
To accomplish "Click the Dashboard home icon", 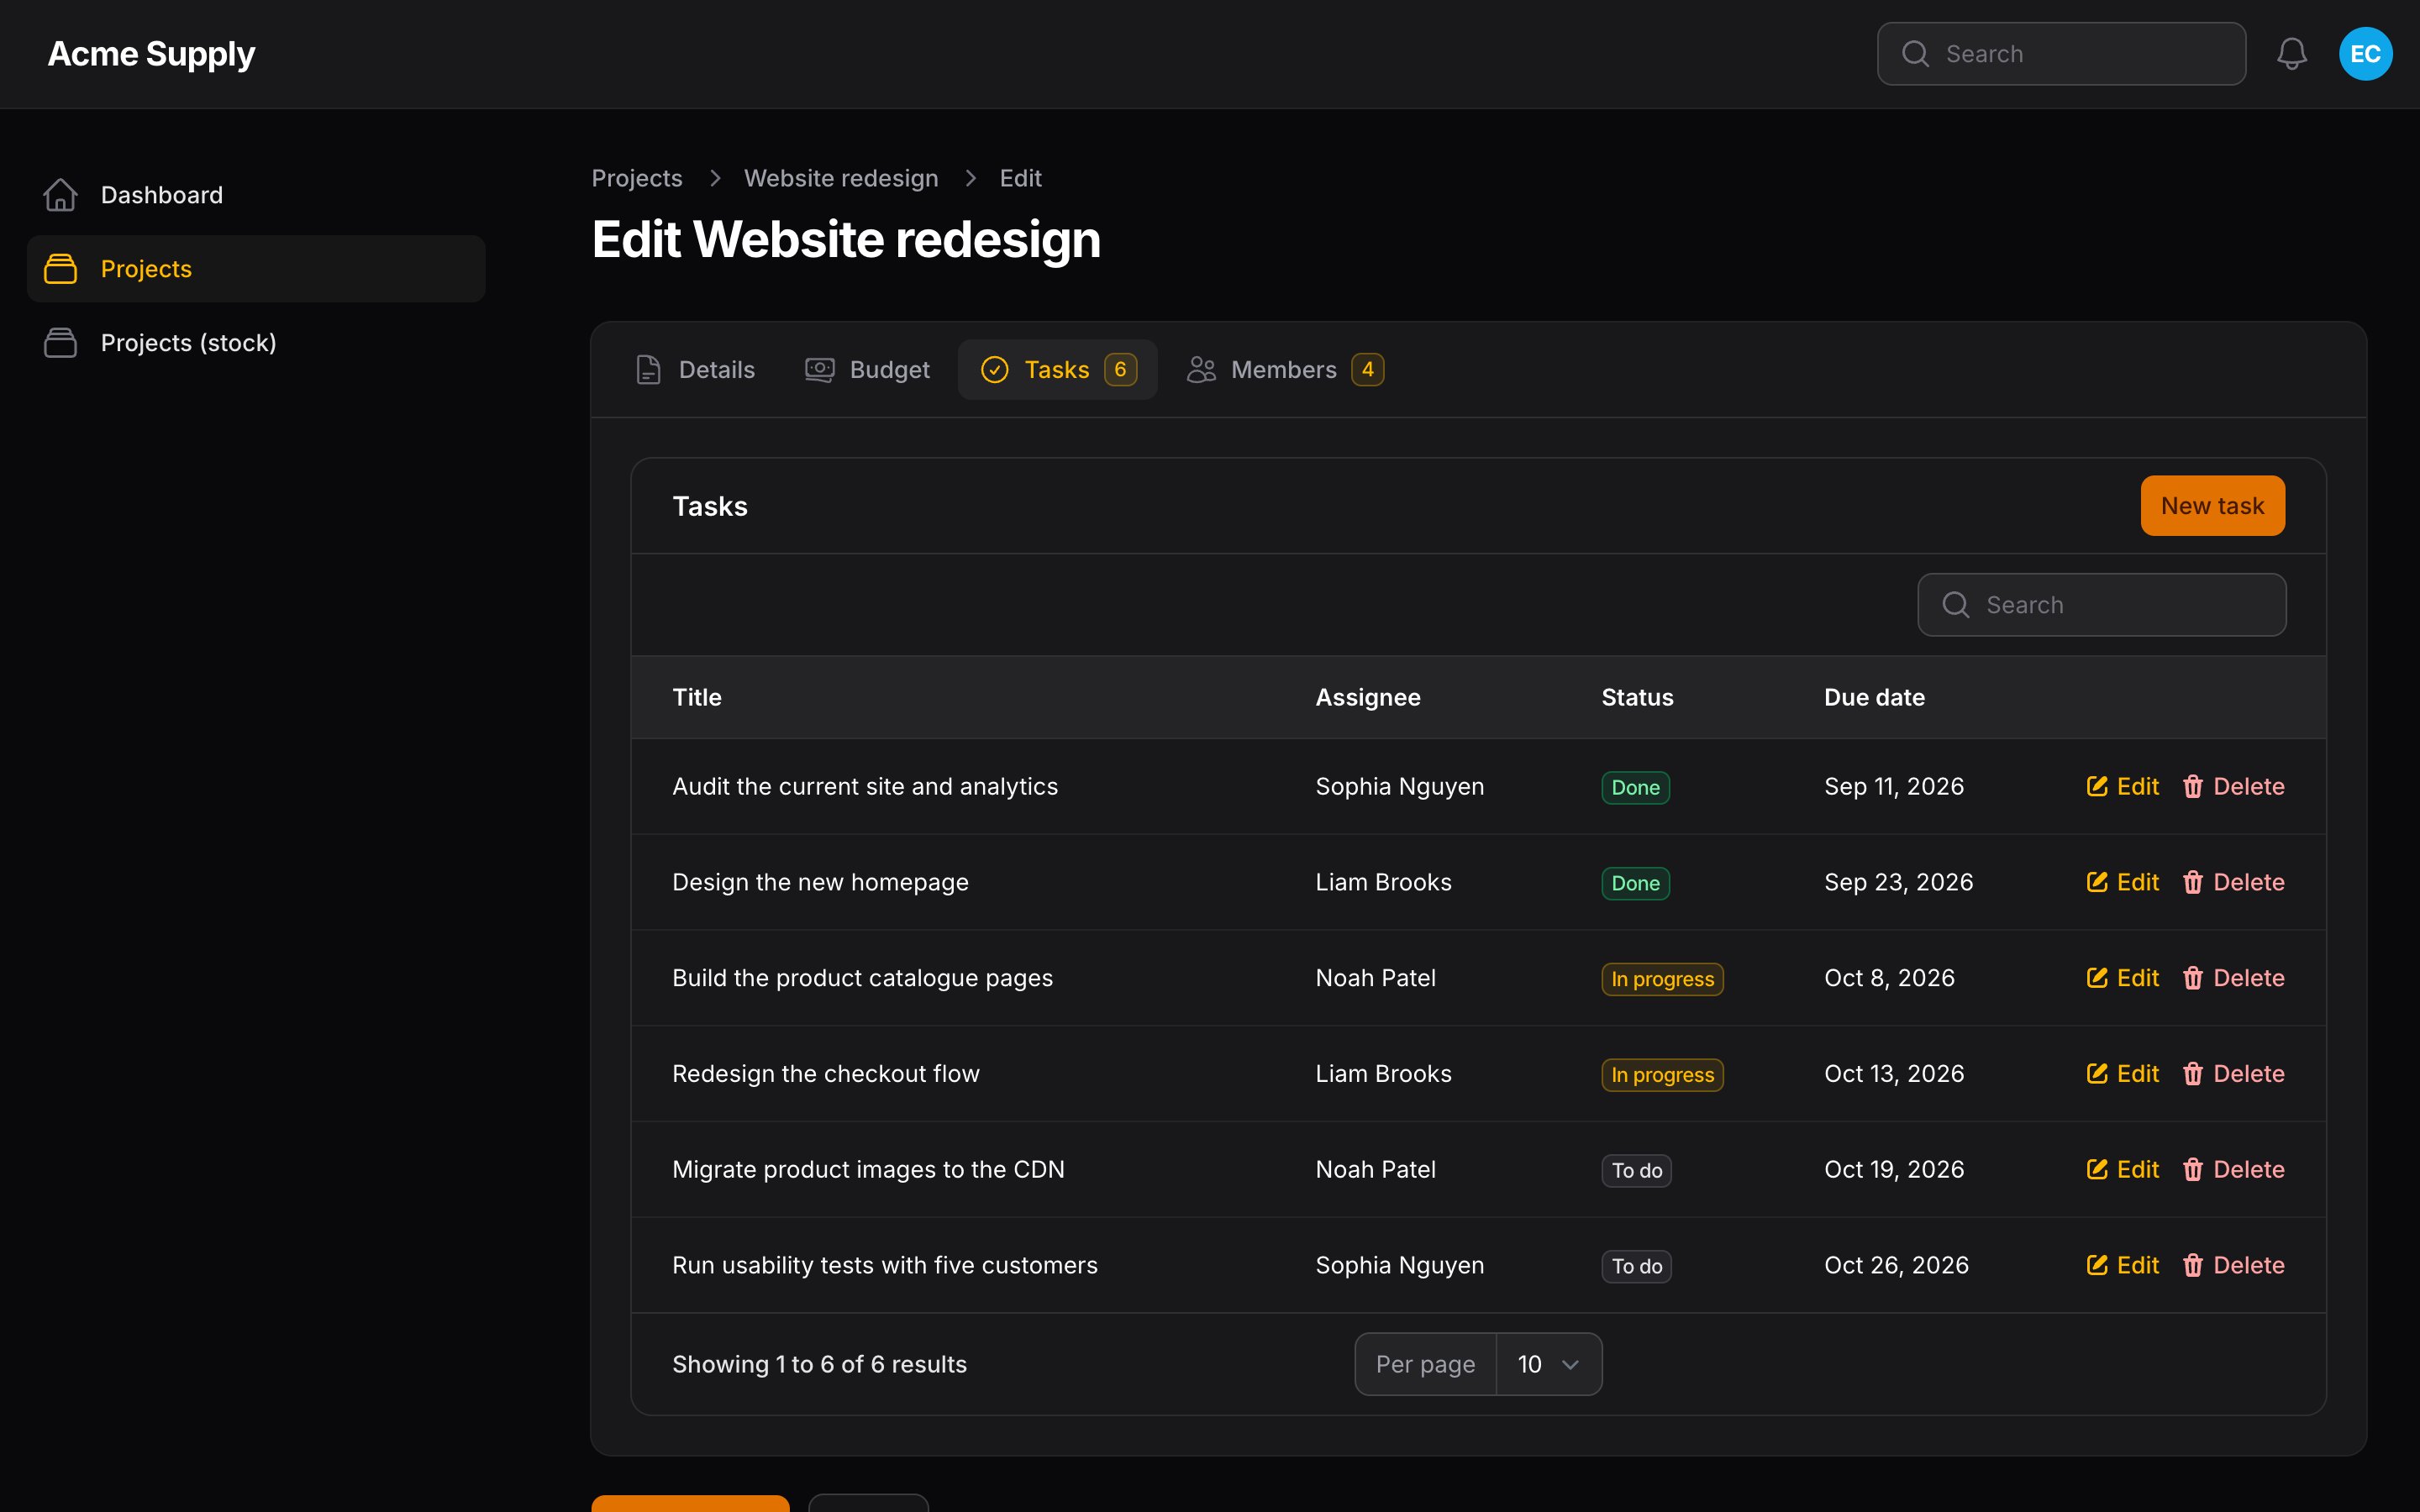I will 60,195.
